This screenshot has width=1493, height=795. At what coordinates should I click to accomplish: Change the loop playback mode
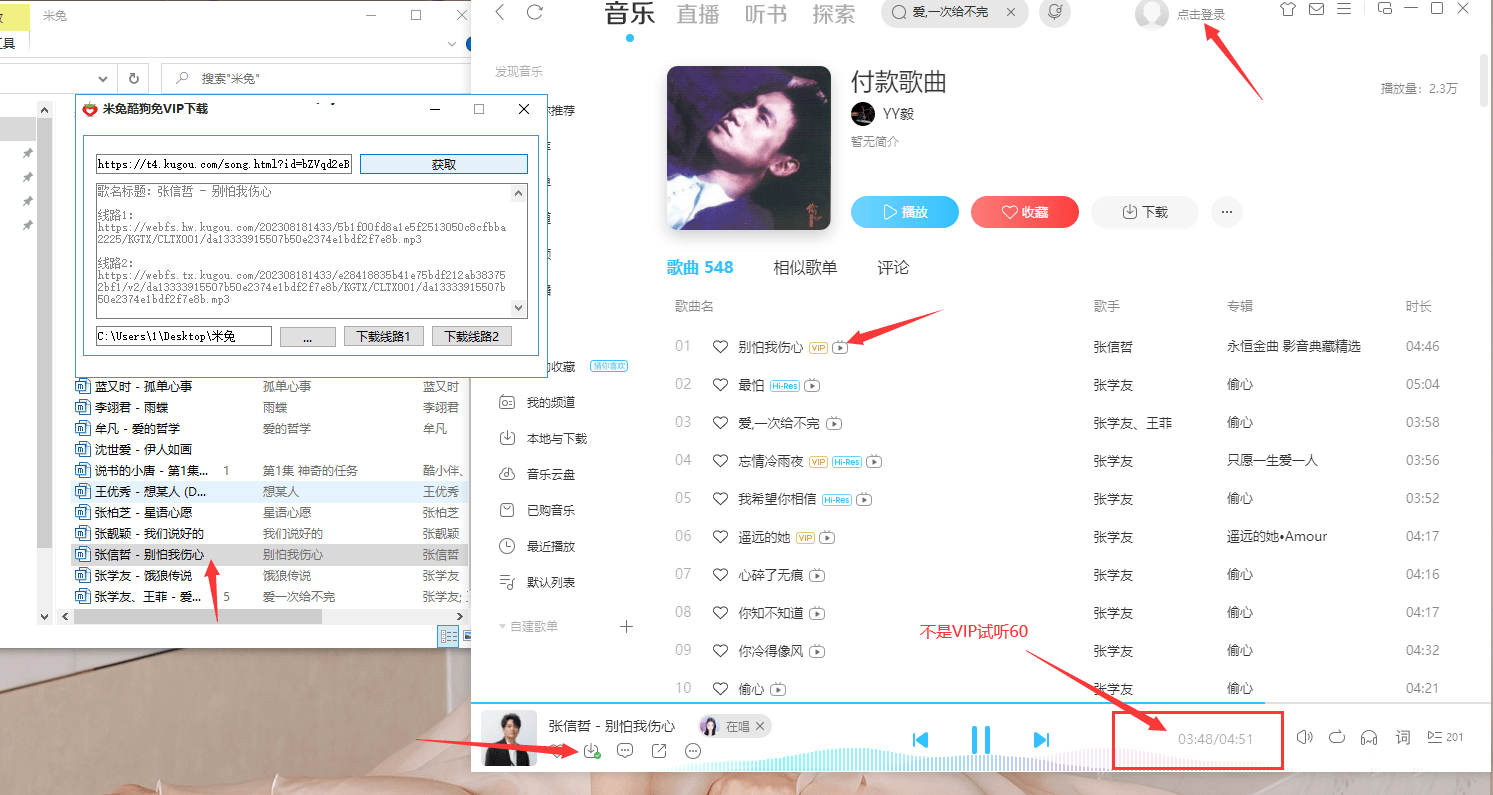pyautogui.click(x=1337, y=737)
